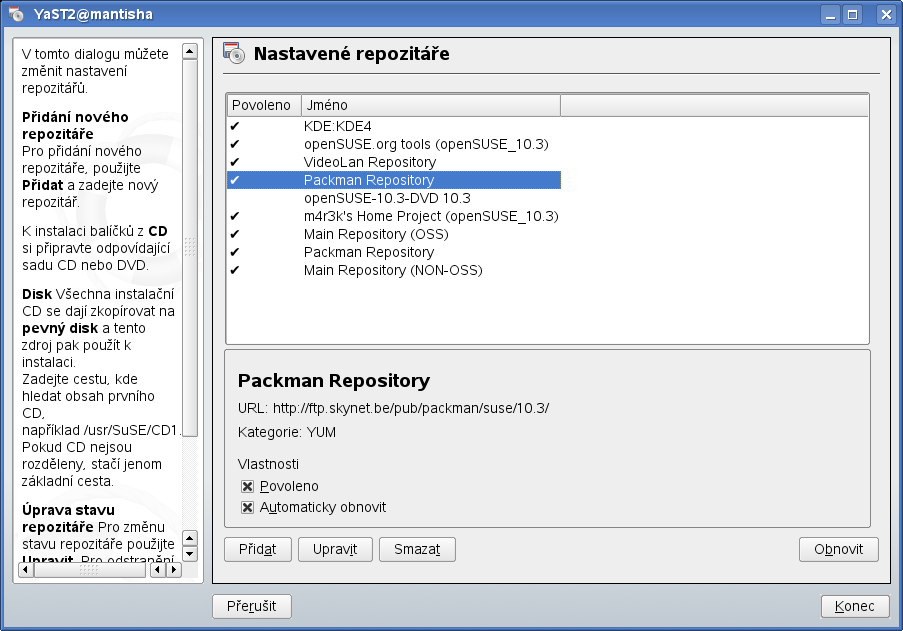Maximize the YaST2 window
The image size is (903, 631).
pos(852,14)
